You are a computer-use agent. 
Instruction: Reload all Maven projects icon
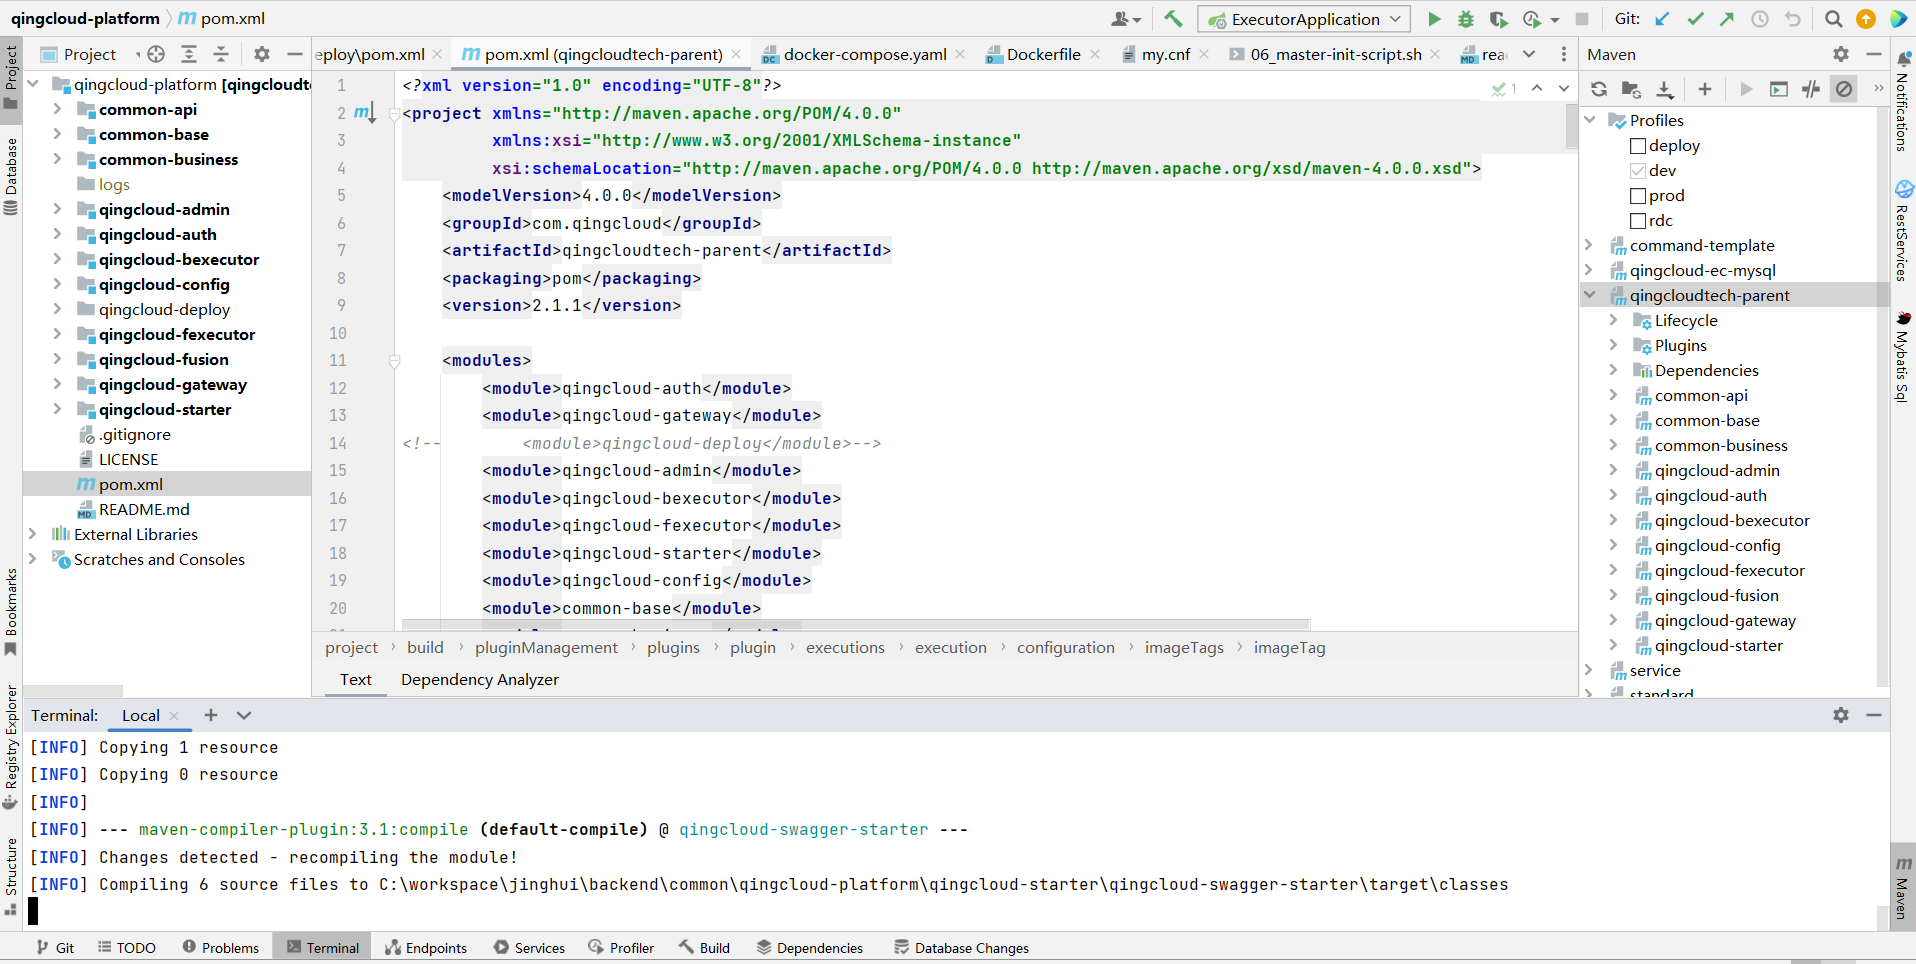pyautogui.click(x=1599, y=89)
